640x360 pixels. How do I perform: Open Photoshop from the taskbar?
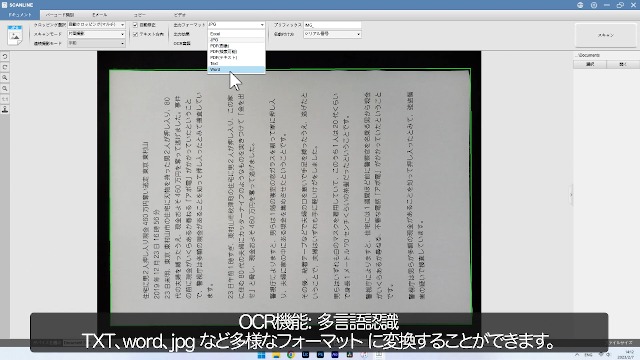pyautogui.click(x=320, y=355)
